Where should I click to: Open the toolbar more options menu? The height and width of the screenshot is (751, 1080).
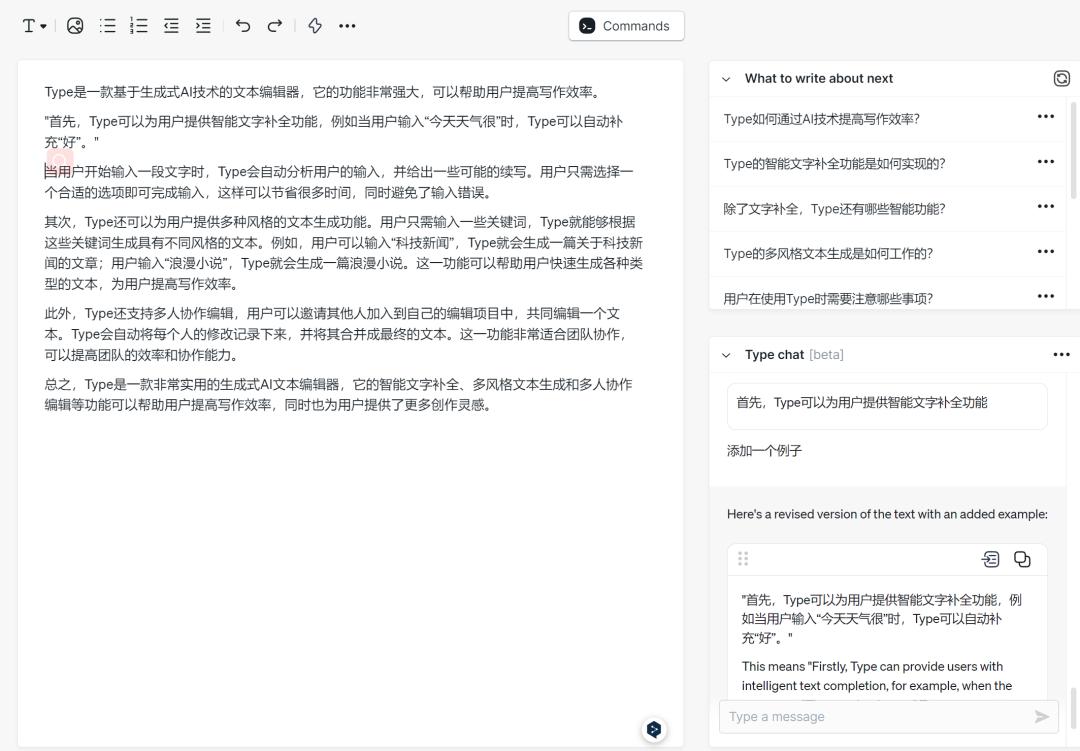(x=347, y=26)
